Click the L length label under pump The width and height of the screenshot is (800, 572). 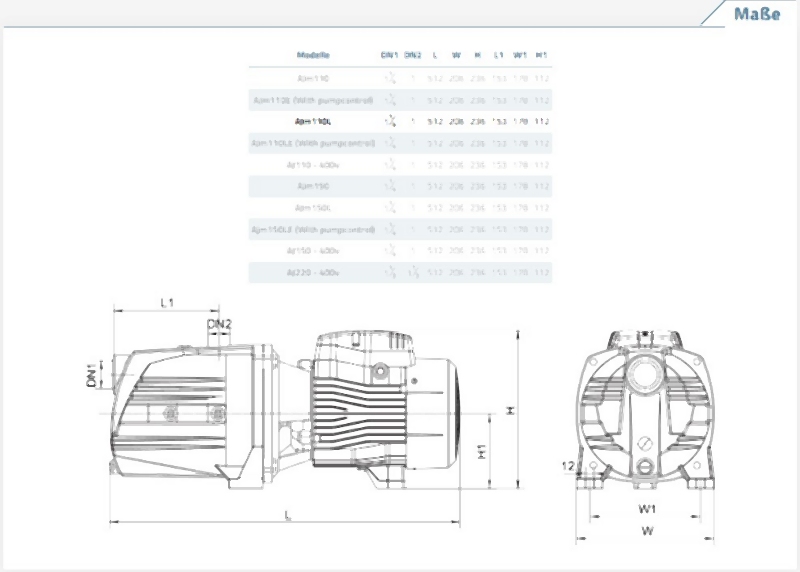[288, 515]
